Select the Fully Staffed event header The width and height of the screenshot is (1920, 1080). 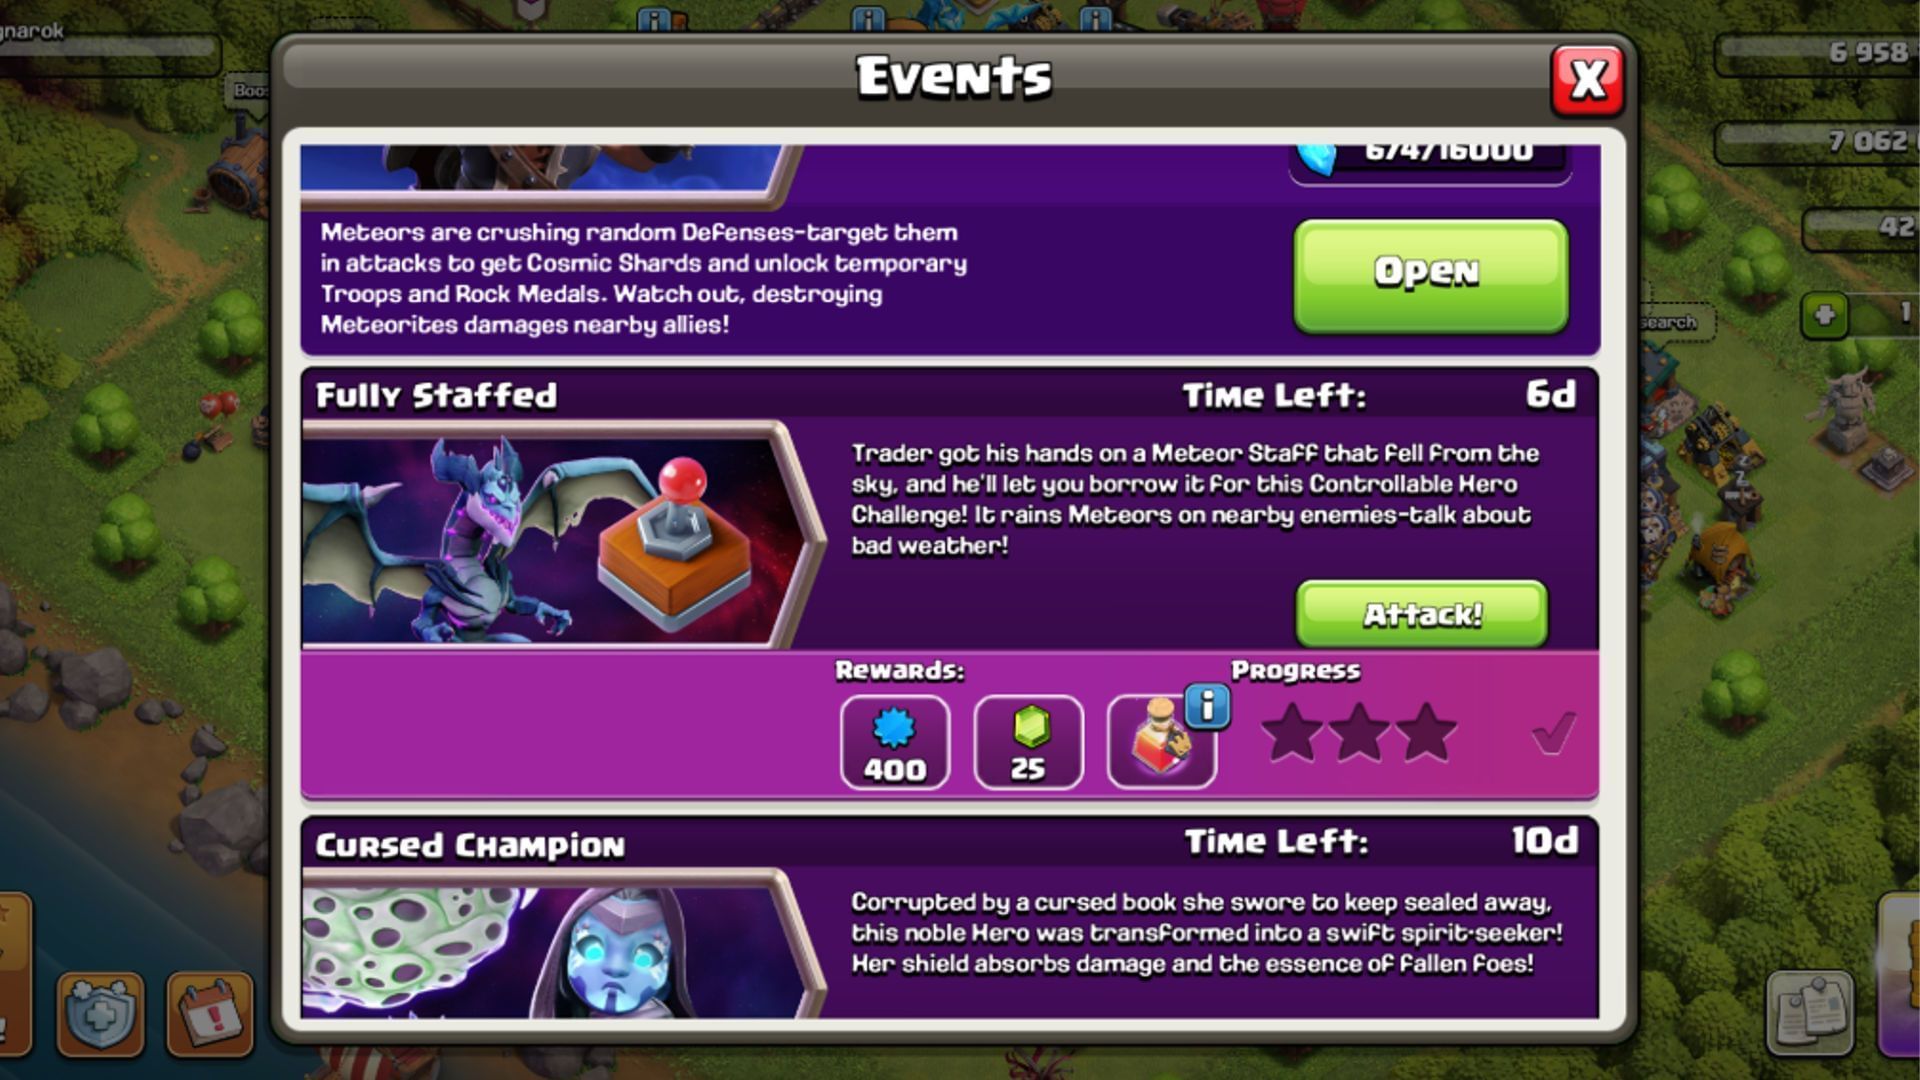click(949, 394)
